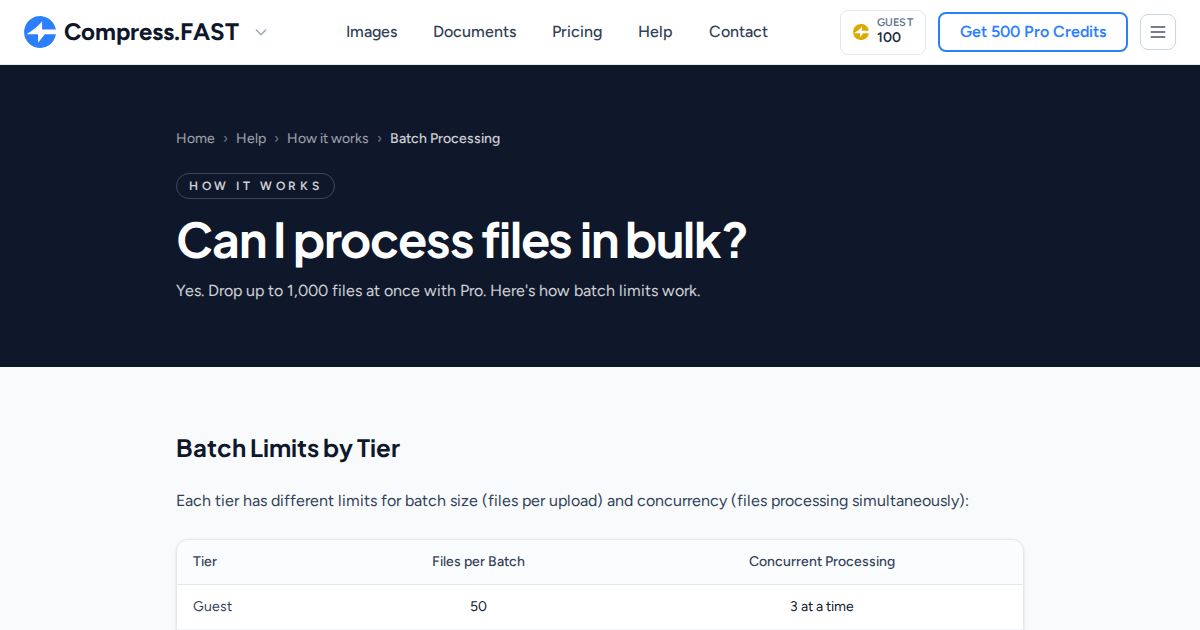Viewport: 1200px width, 630px height.
Task: Click the Compress.FAST lightning logo icon
Action: point(40,32)
